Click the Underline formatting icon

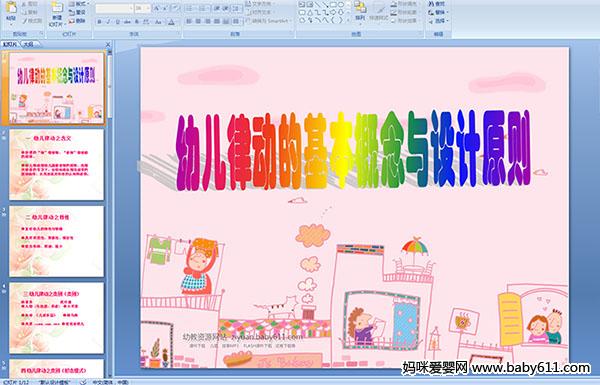click(117, 22)
